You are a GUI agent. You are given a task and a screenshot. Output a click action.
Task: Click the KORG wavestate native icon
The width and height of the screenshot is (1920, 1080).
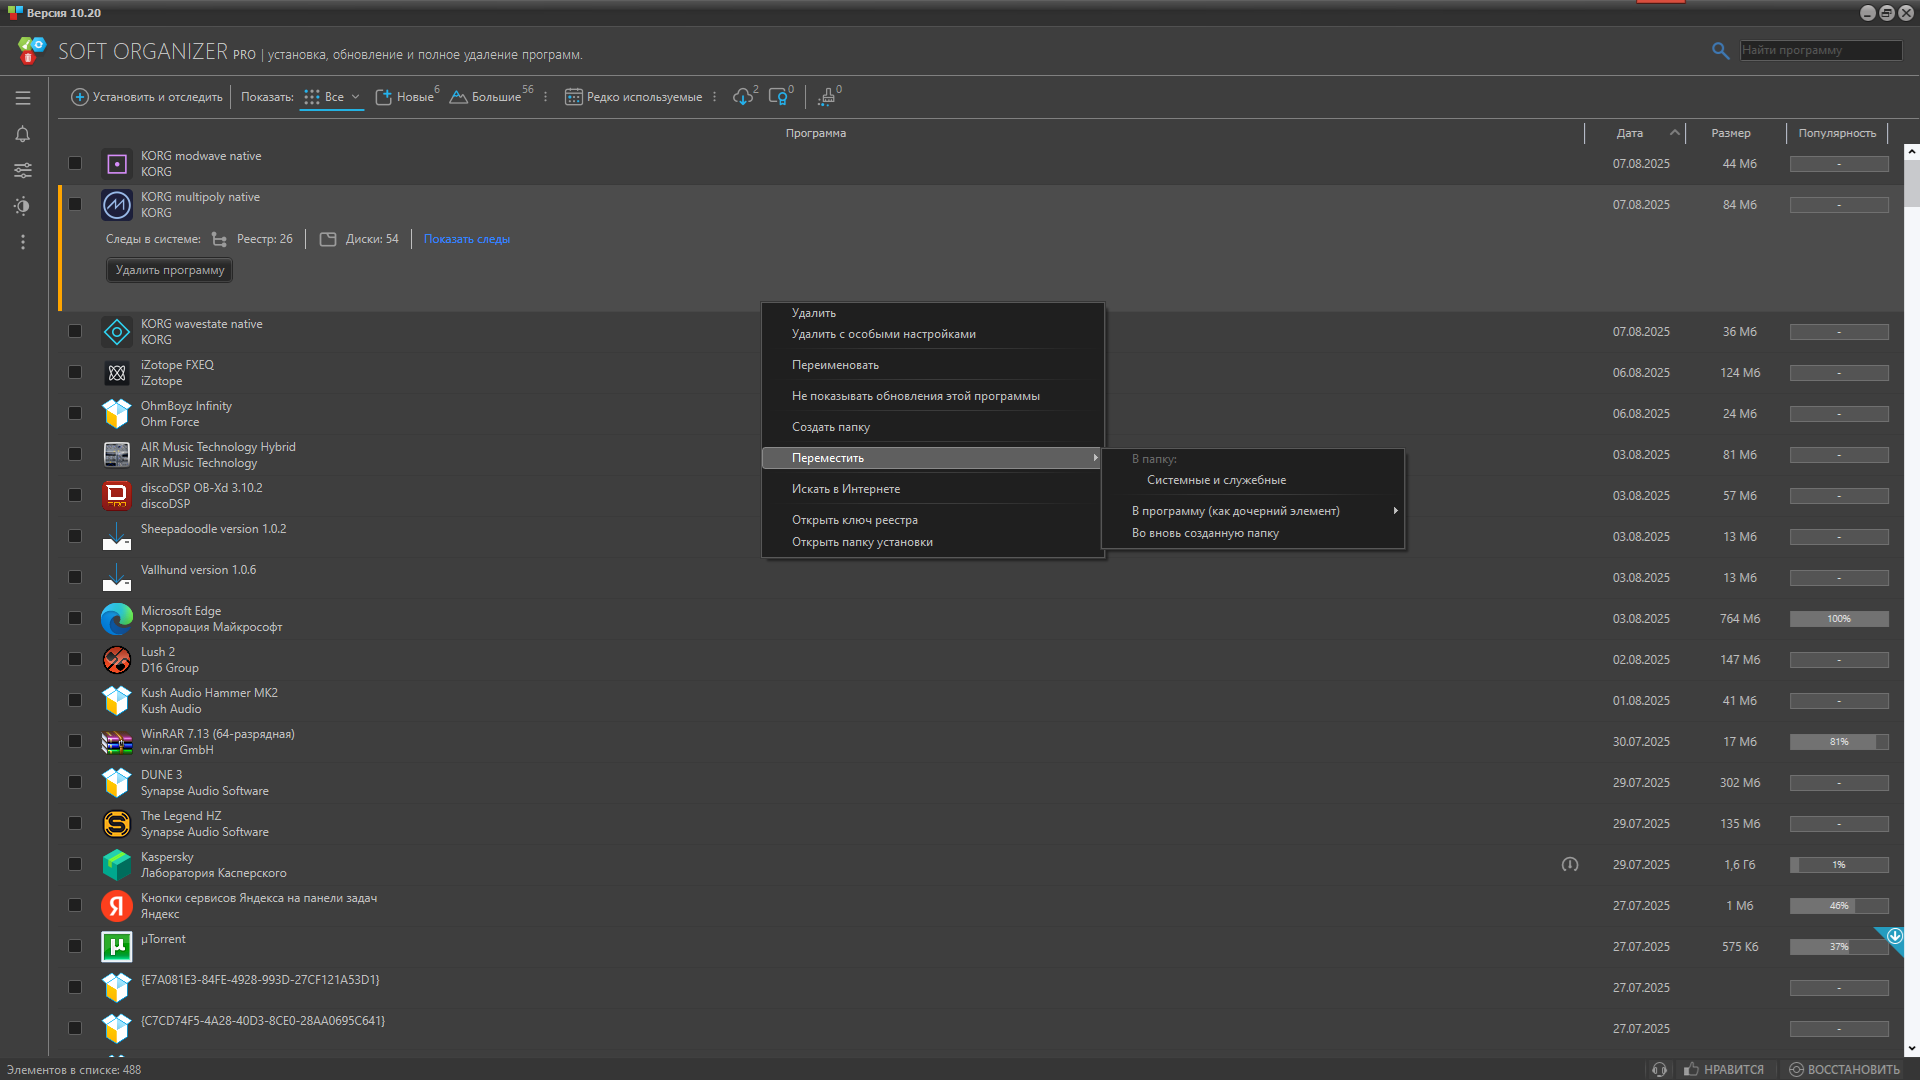pos(117,332)
